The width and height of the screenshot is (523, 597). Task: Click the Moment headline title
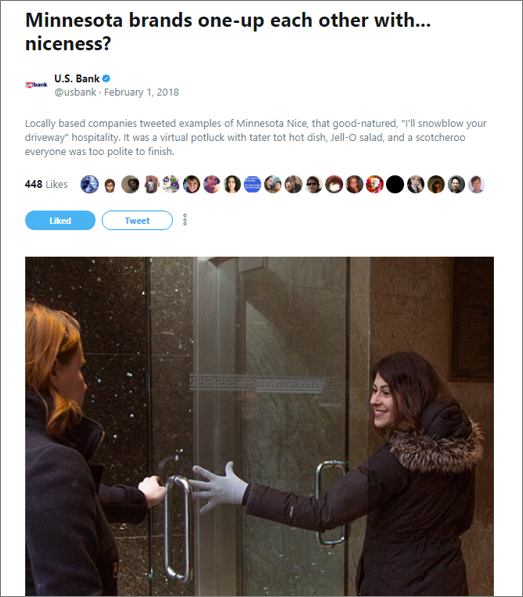(228, 31)
